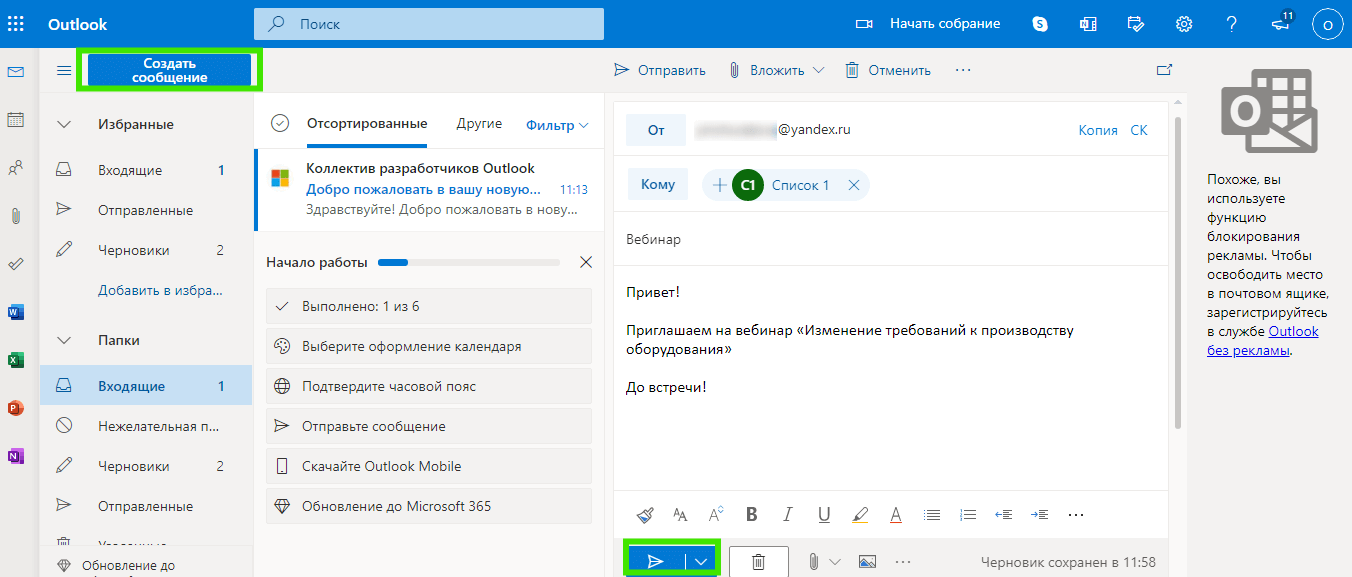Expand send options arrow next to send
The width and height of the screenshot is (1352, 577).
701,562
